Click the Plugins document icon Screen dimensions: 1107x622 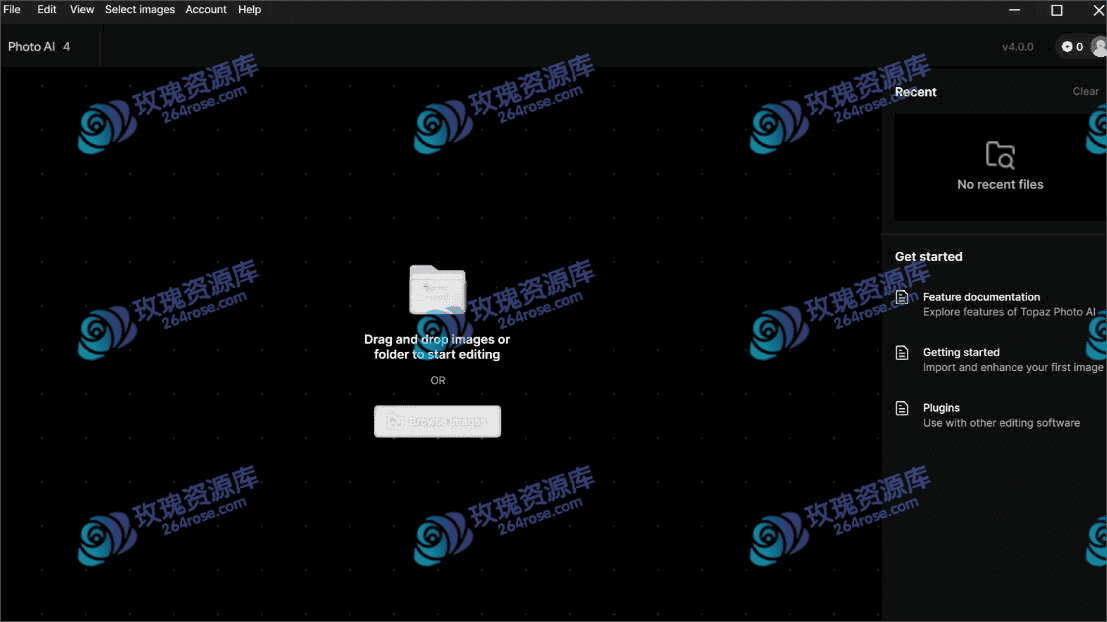click(902, 408)
